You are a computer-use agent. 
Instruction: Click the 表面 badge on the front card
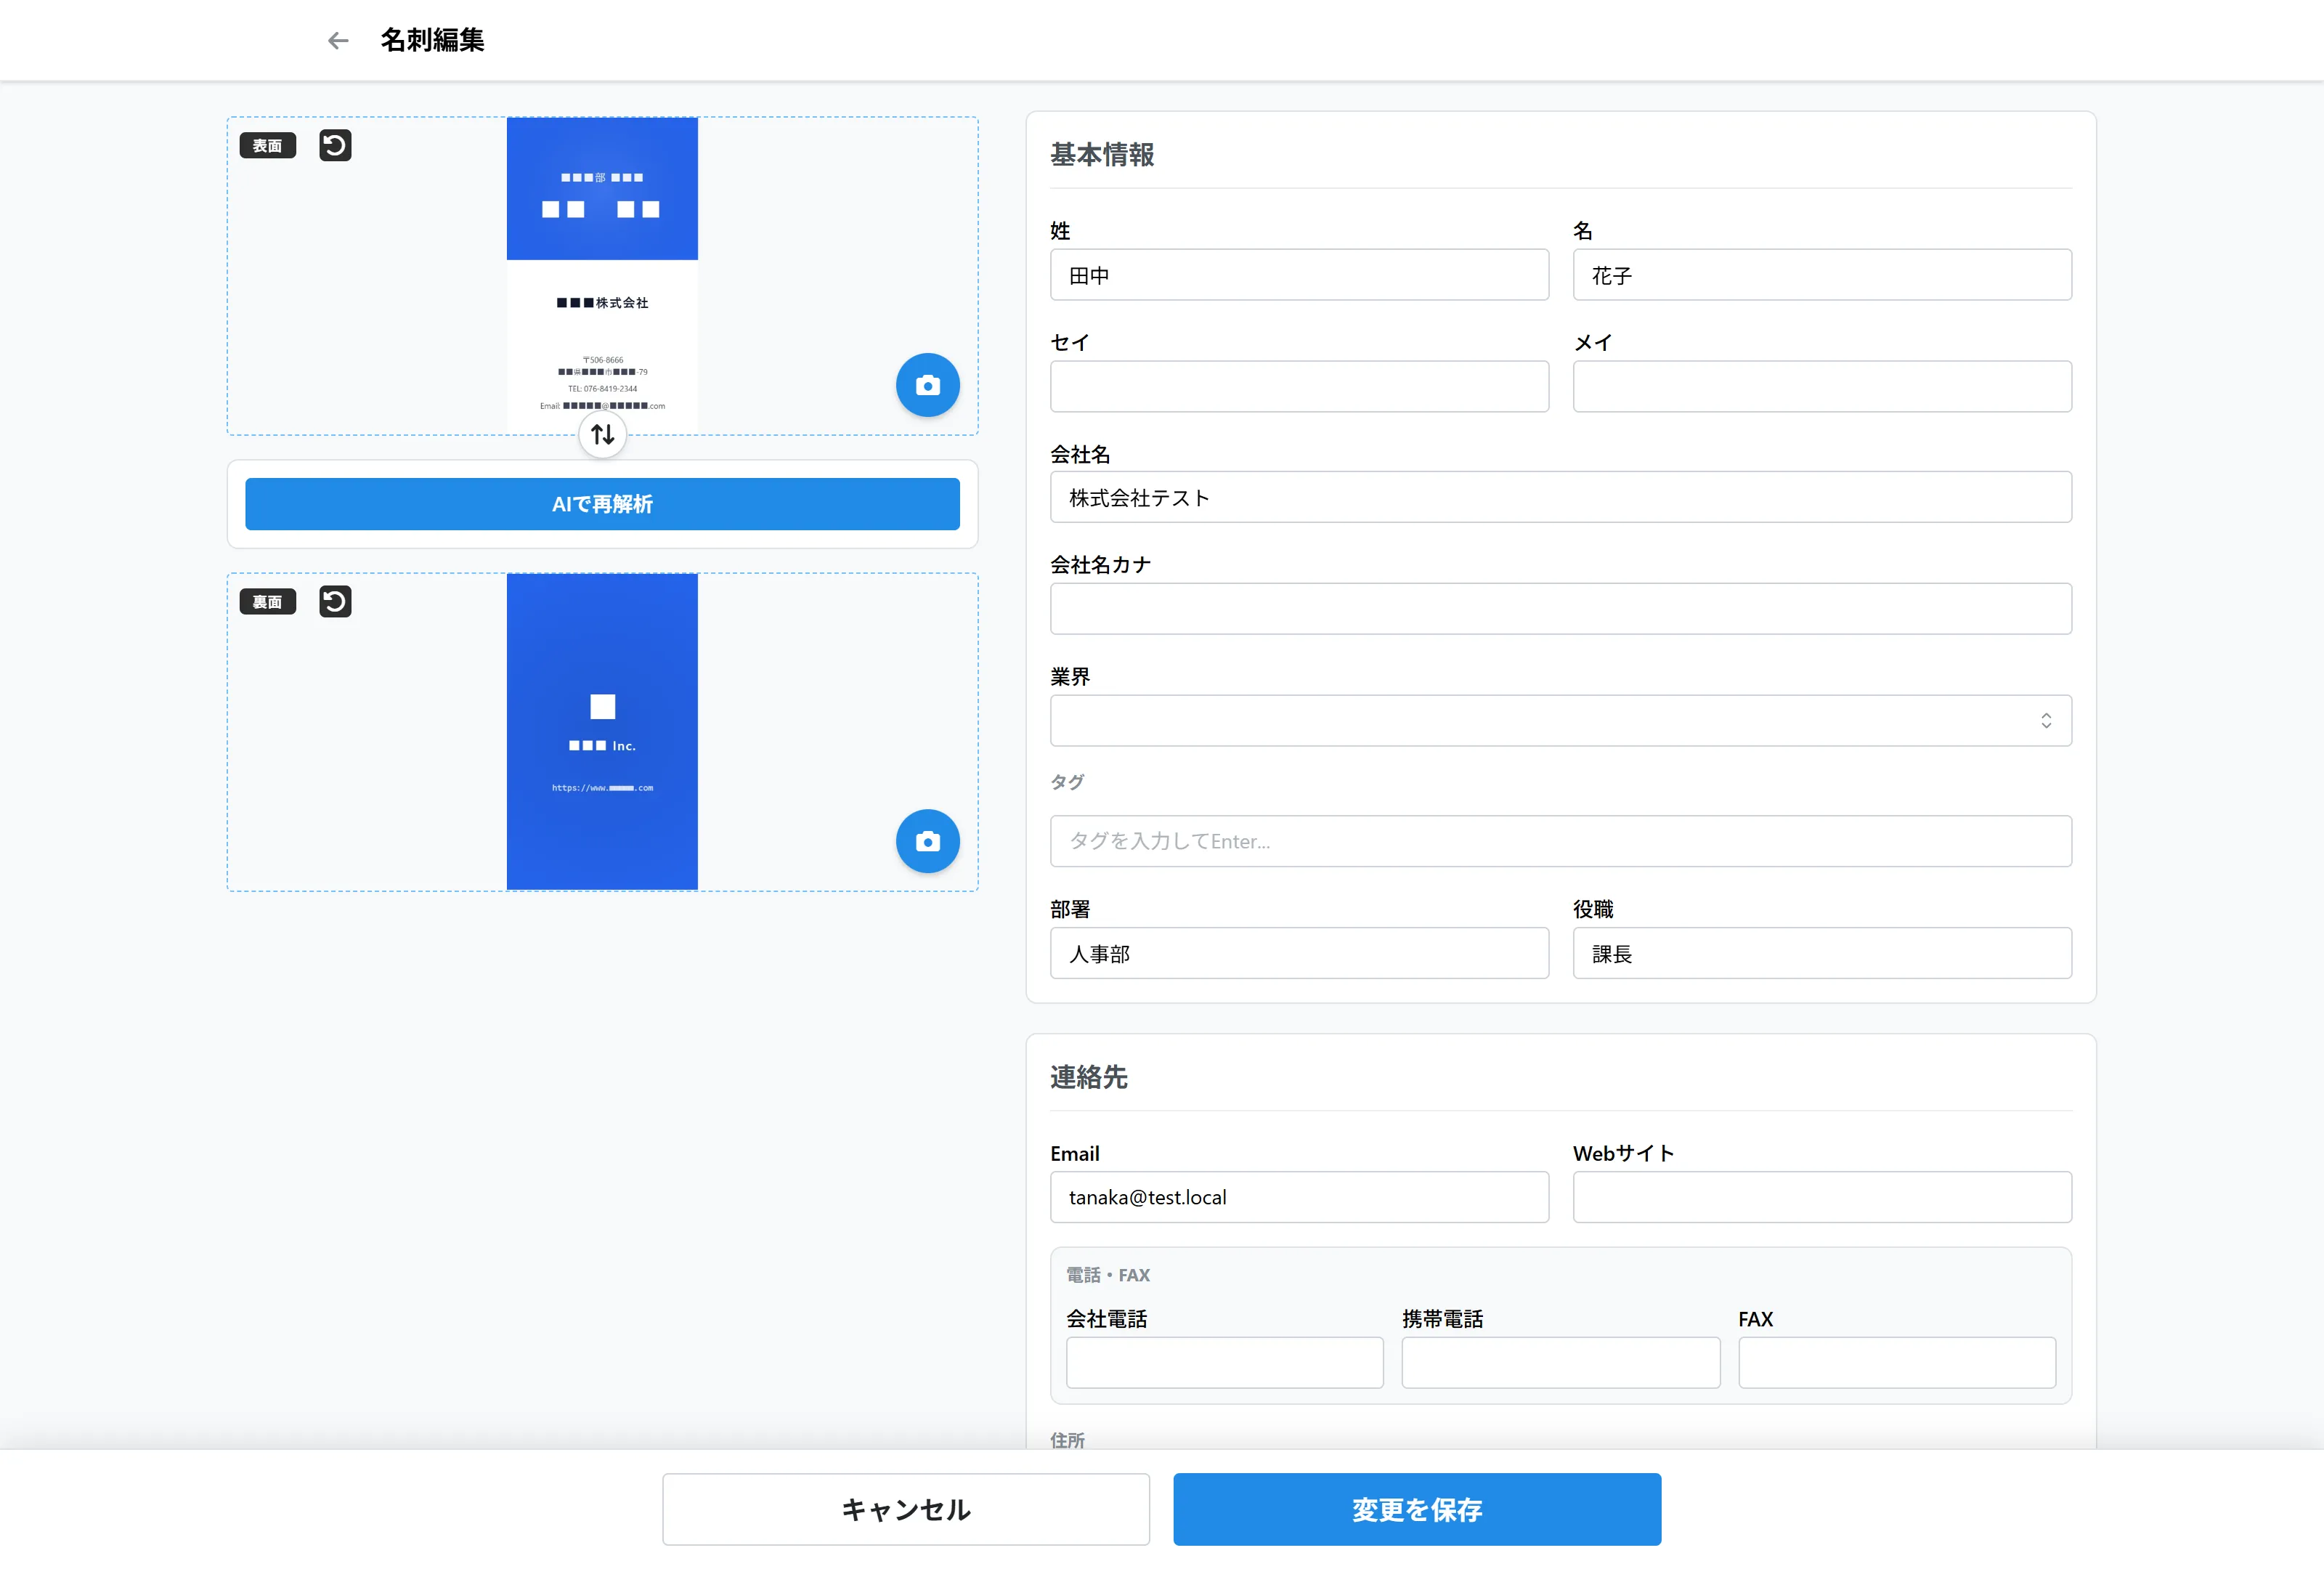pos(267,145)
